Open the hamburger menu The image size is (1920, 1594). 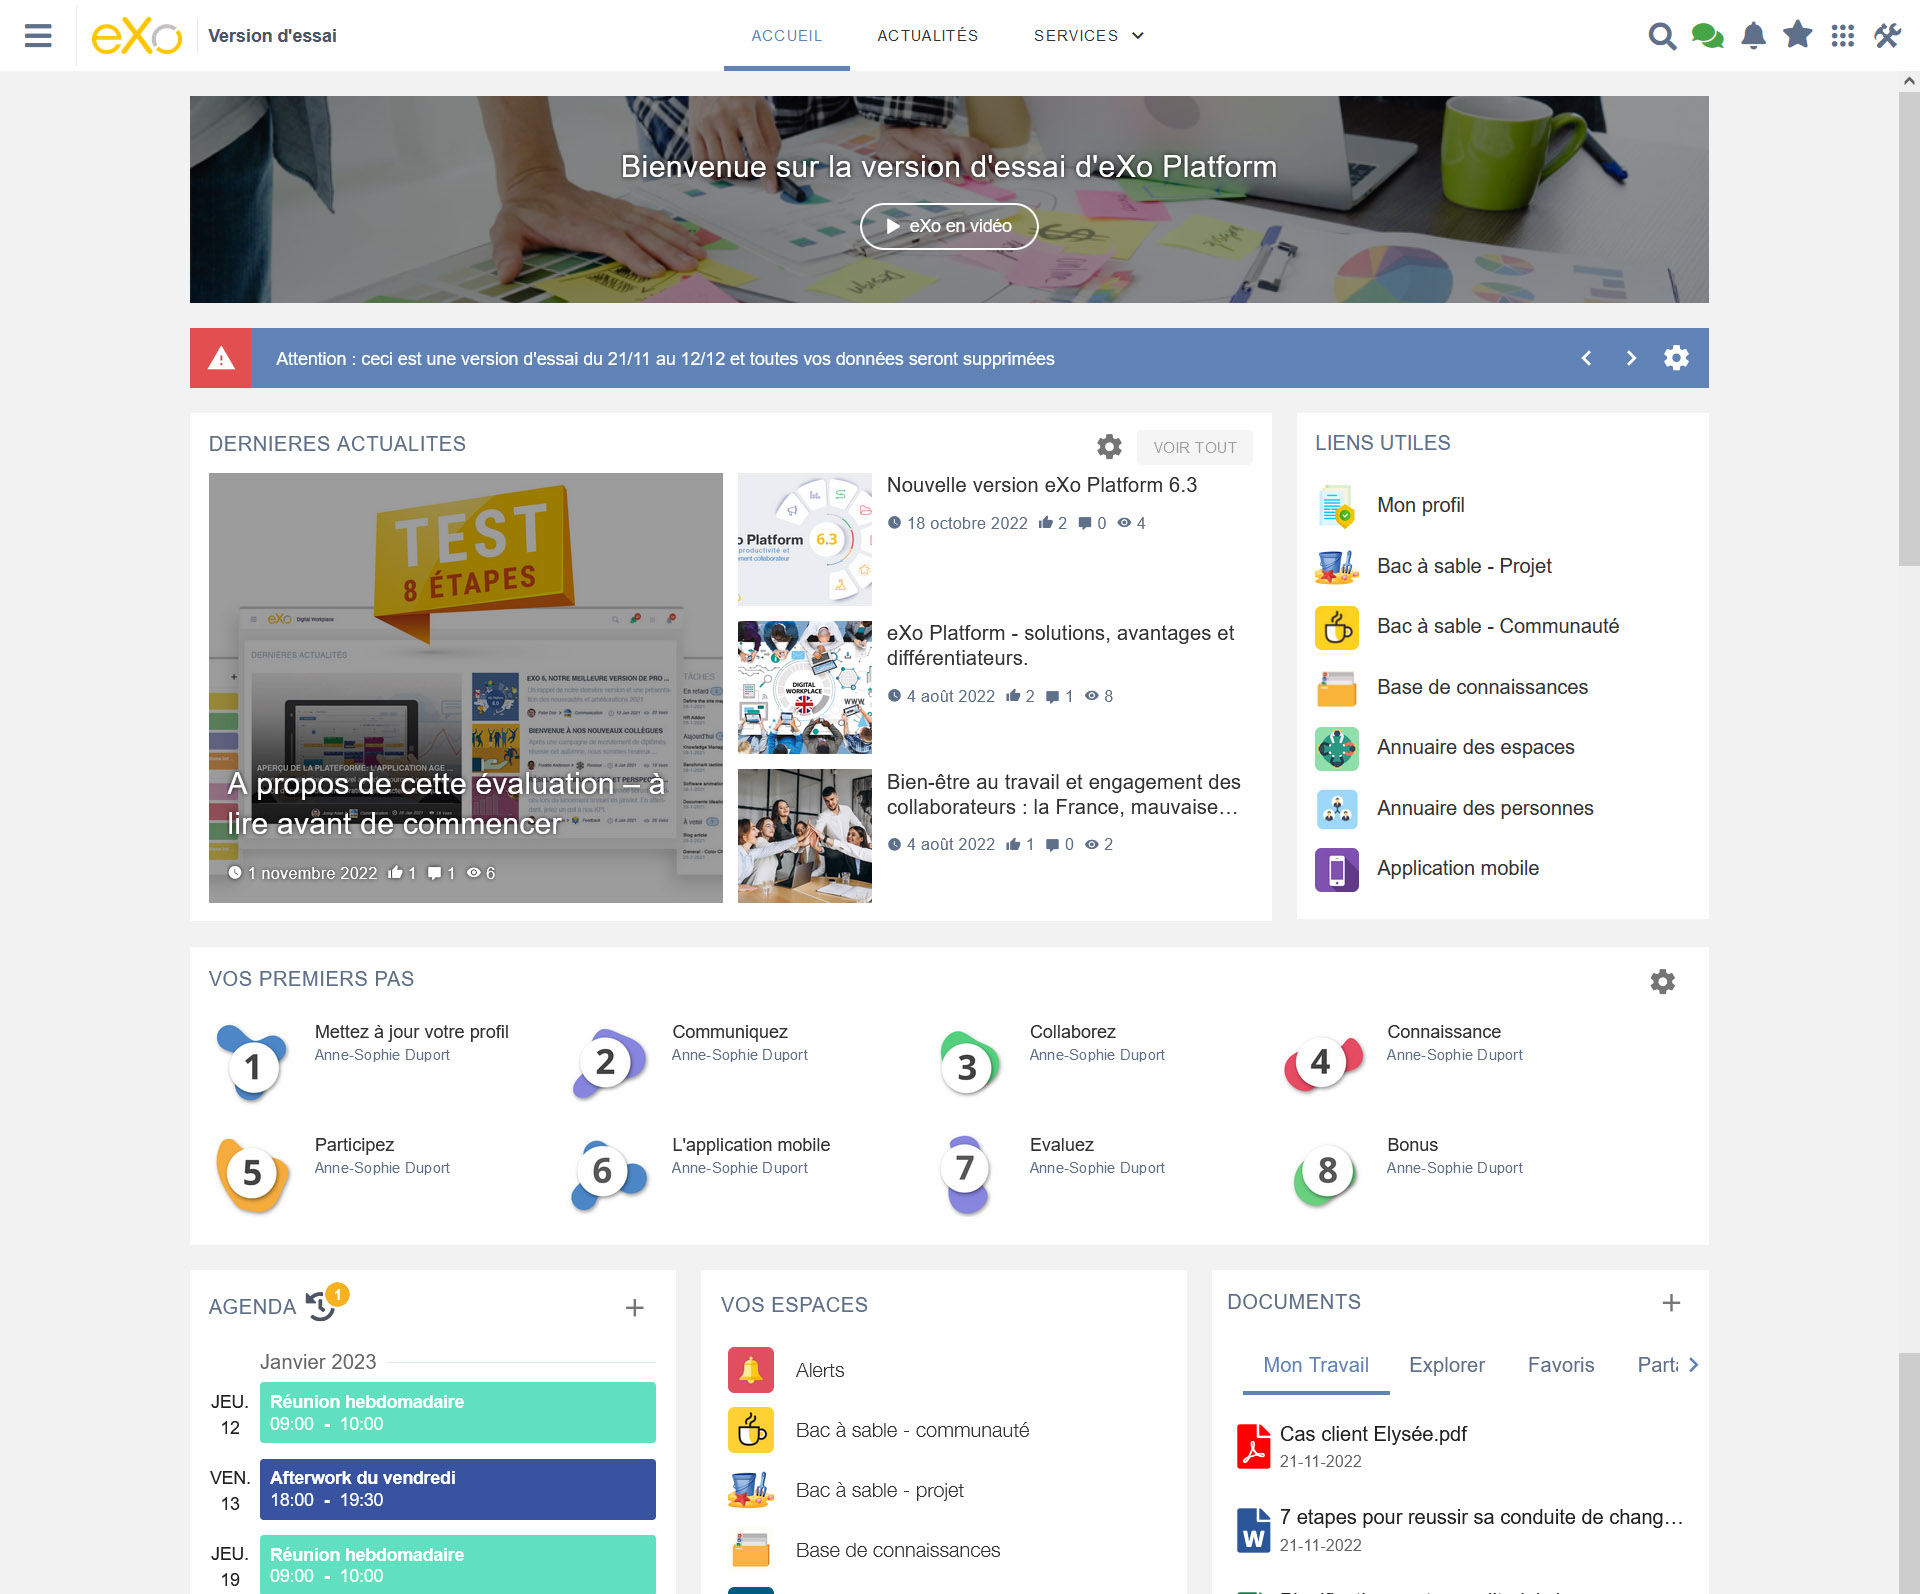38,36
